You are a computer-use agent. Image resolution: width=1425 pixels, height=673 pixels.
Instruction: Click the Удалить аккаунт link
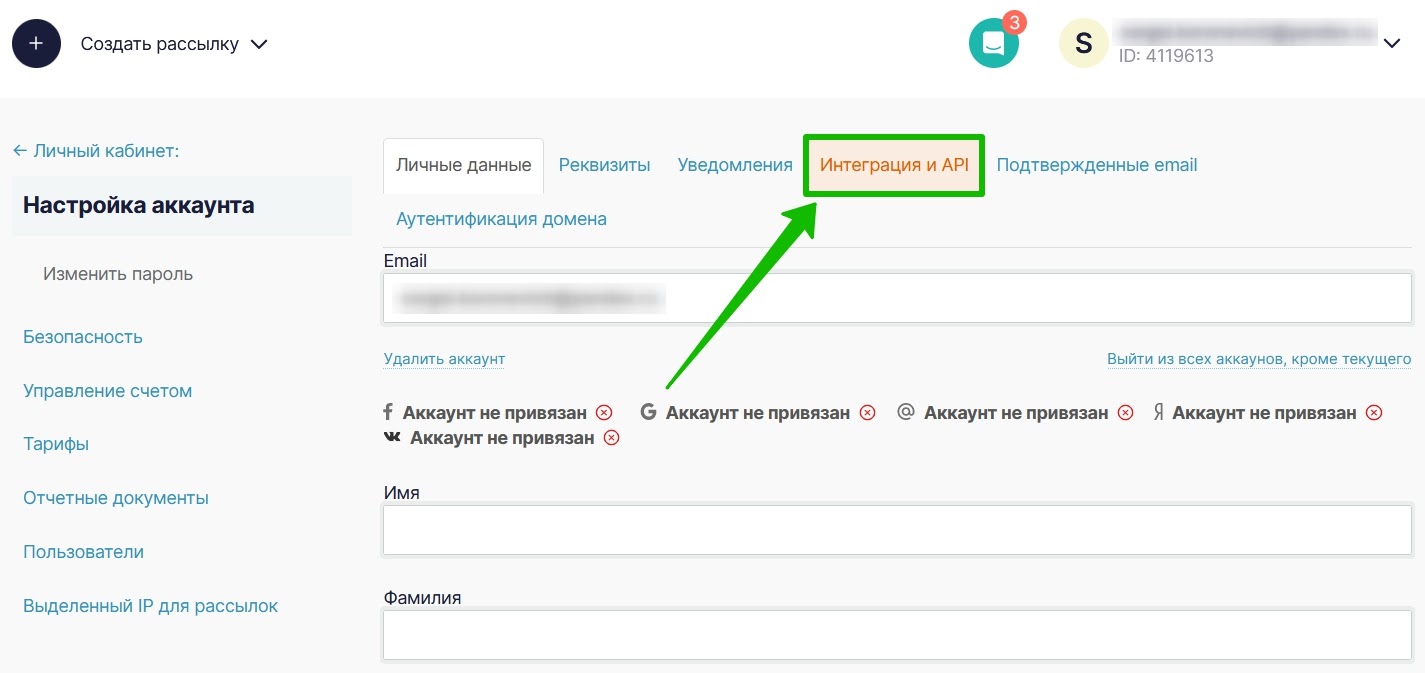tap(444, 359)
